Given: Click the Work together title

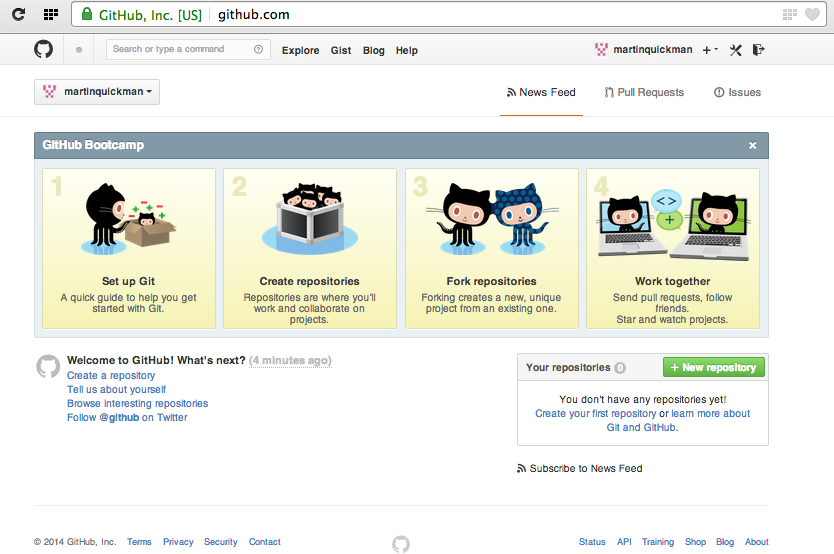Looking at the screenshot, I should (x=672, y=281).
